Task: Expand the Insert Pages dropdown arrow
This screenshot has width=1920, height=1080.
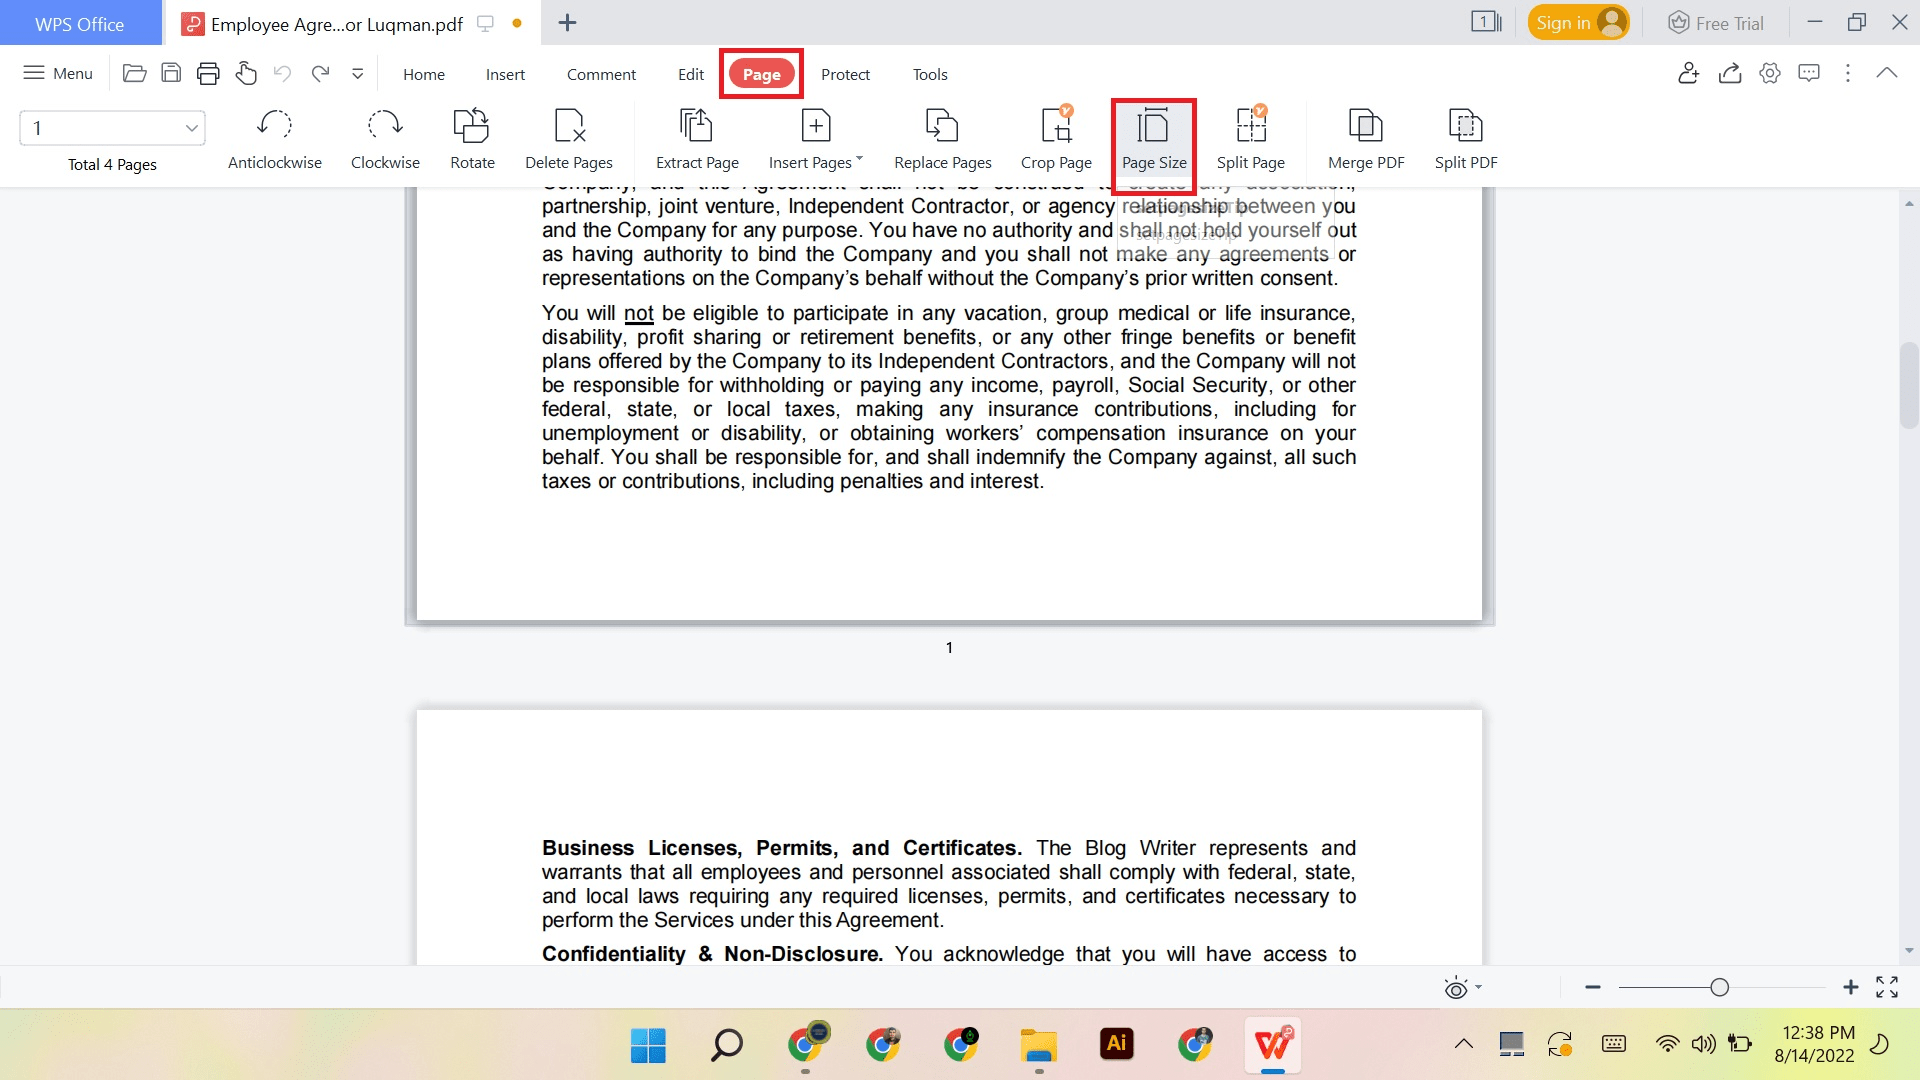Action: pos(859,159)
